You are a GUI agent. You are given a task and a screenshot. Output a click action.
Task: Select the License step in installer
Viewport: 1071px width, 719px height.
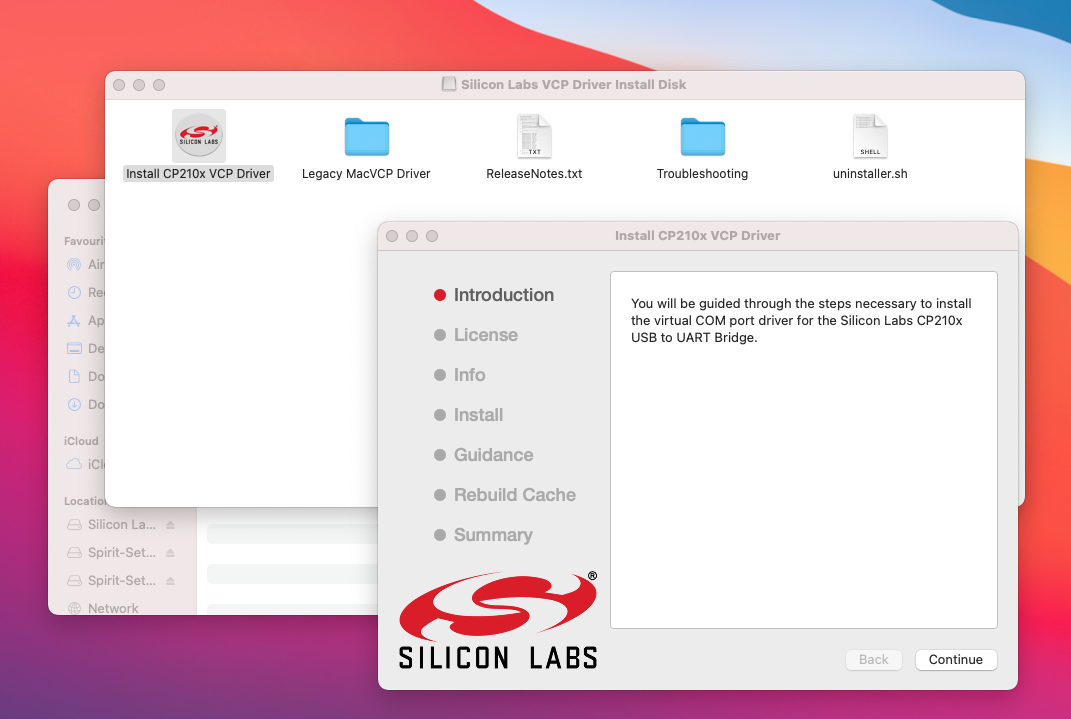pos(485,335)
